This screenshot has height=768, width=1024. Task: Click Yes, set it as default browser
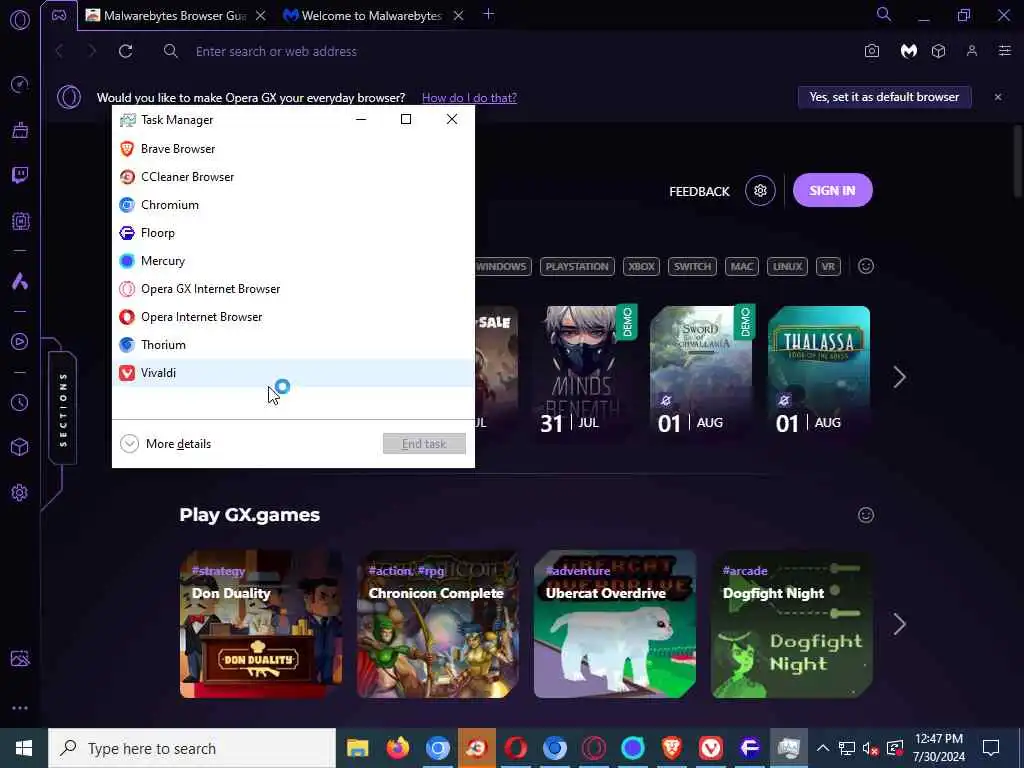click(x=884, y=97)
